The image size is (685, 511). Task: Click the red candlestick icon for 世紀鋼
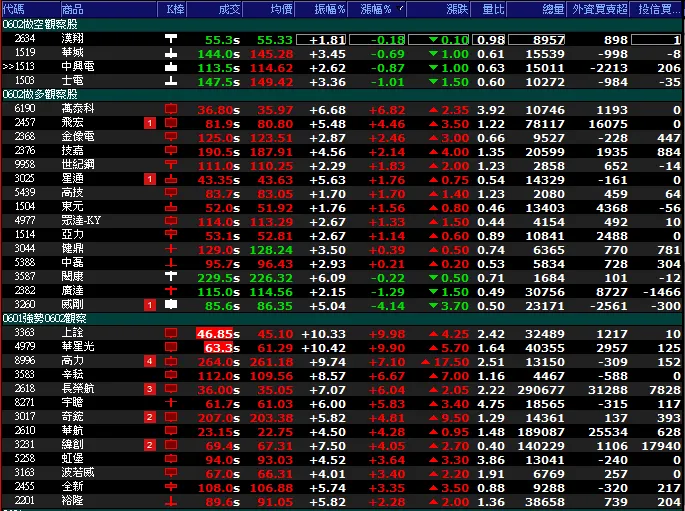(x=171, y=165)
